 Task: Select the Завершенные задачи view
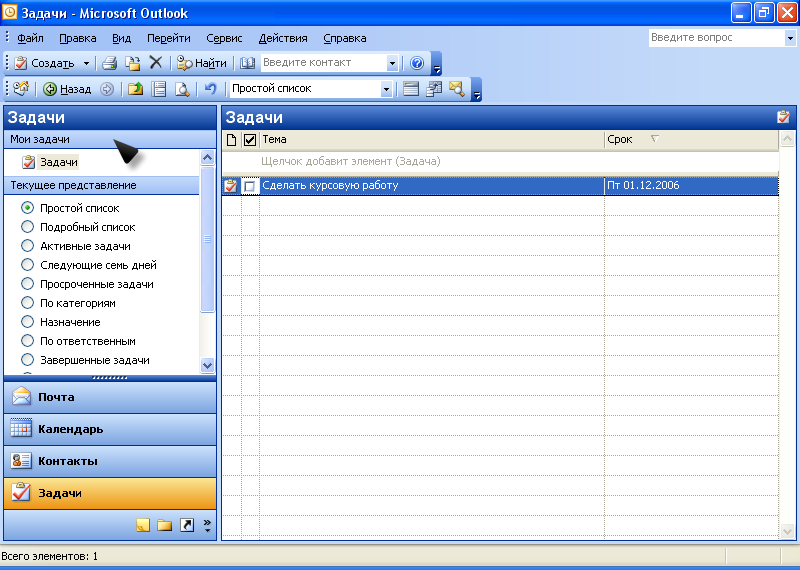28,360
